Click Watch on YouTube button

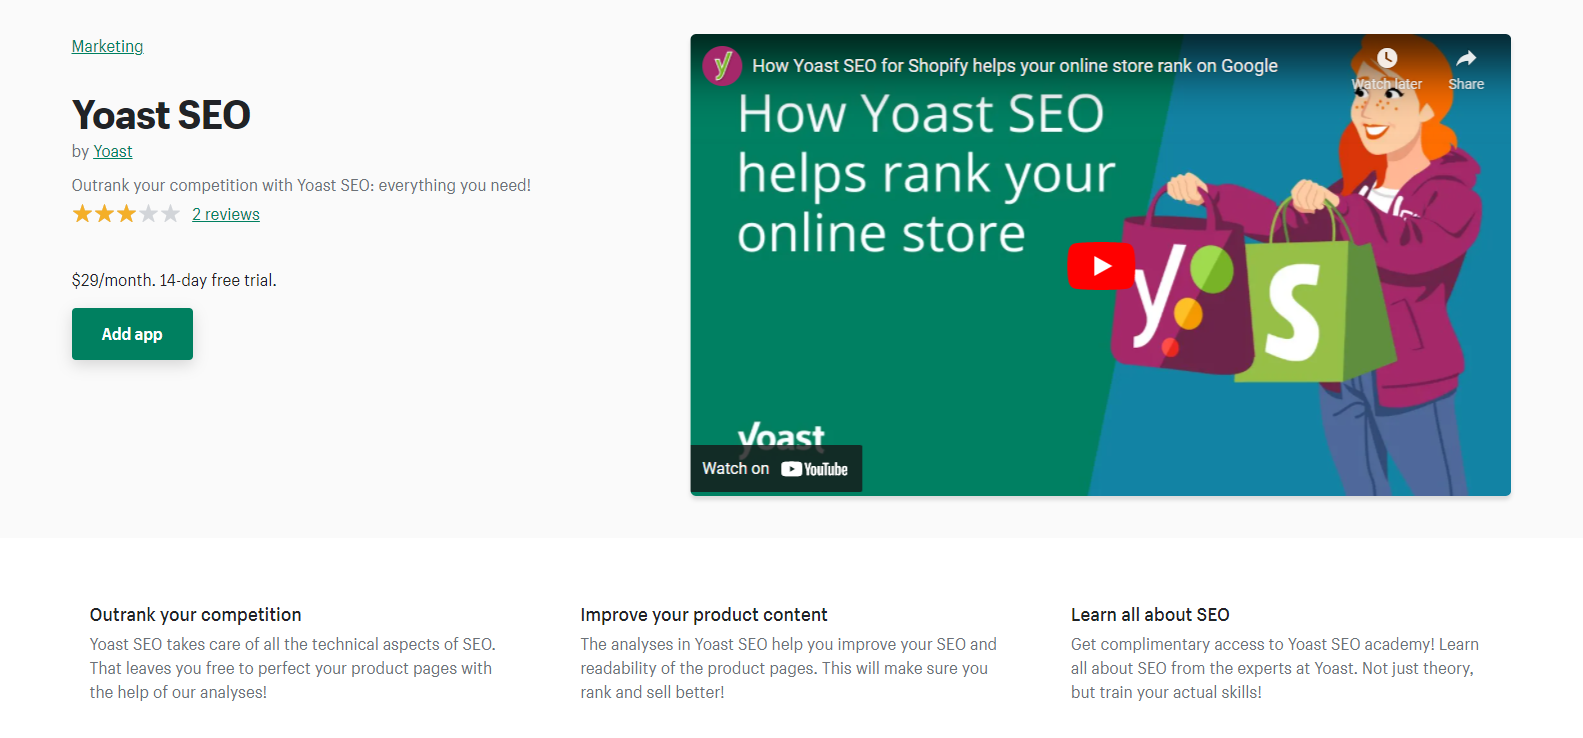click(x=776, y=468)
